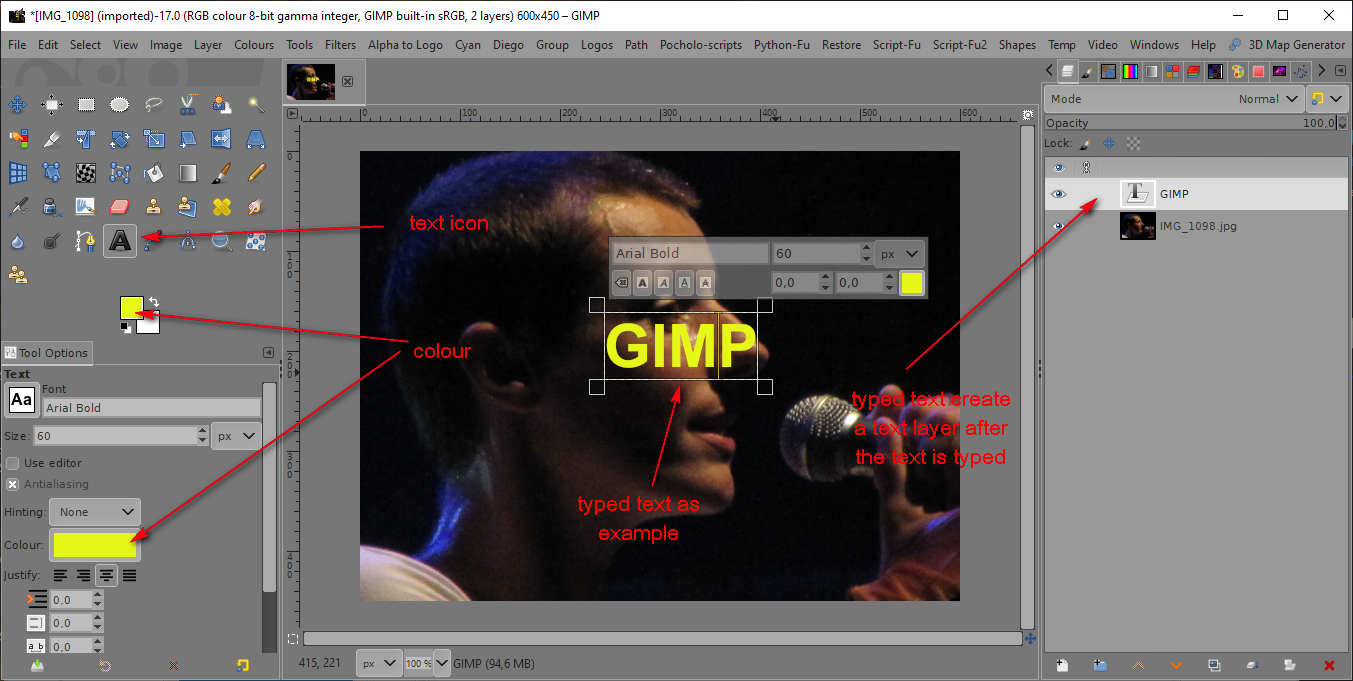Select the Eraser tool
Screen dimensions: 1353x681
pos(120,207)
